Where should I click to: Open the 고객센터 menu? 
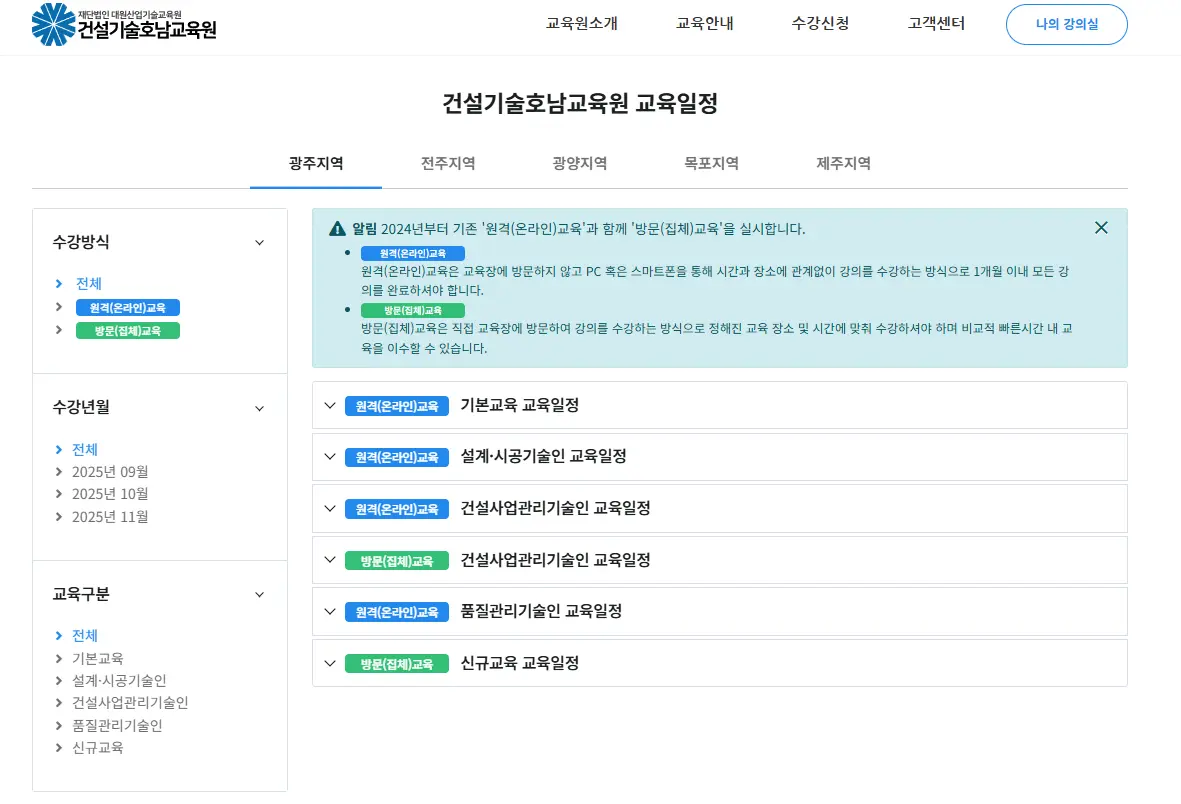pyautogui.click(x=934, y=24)
